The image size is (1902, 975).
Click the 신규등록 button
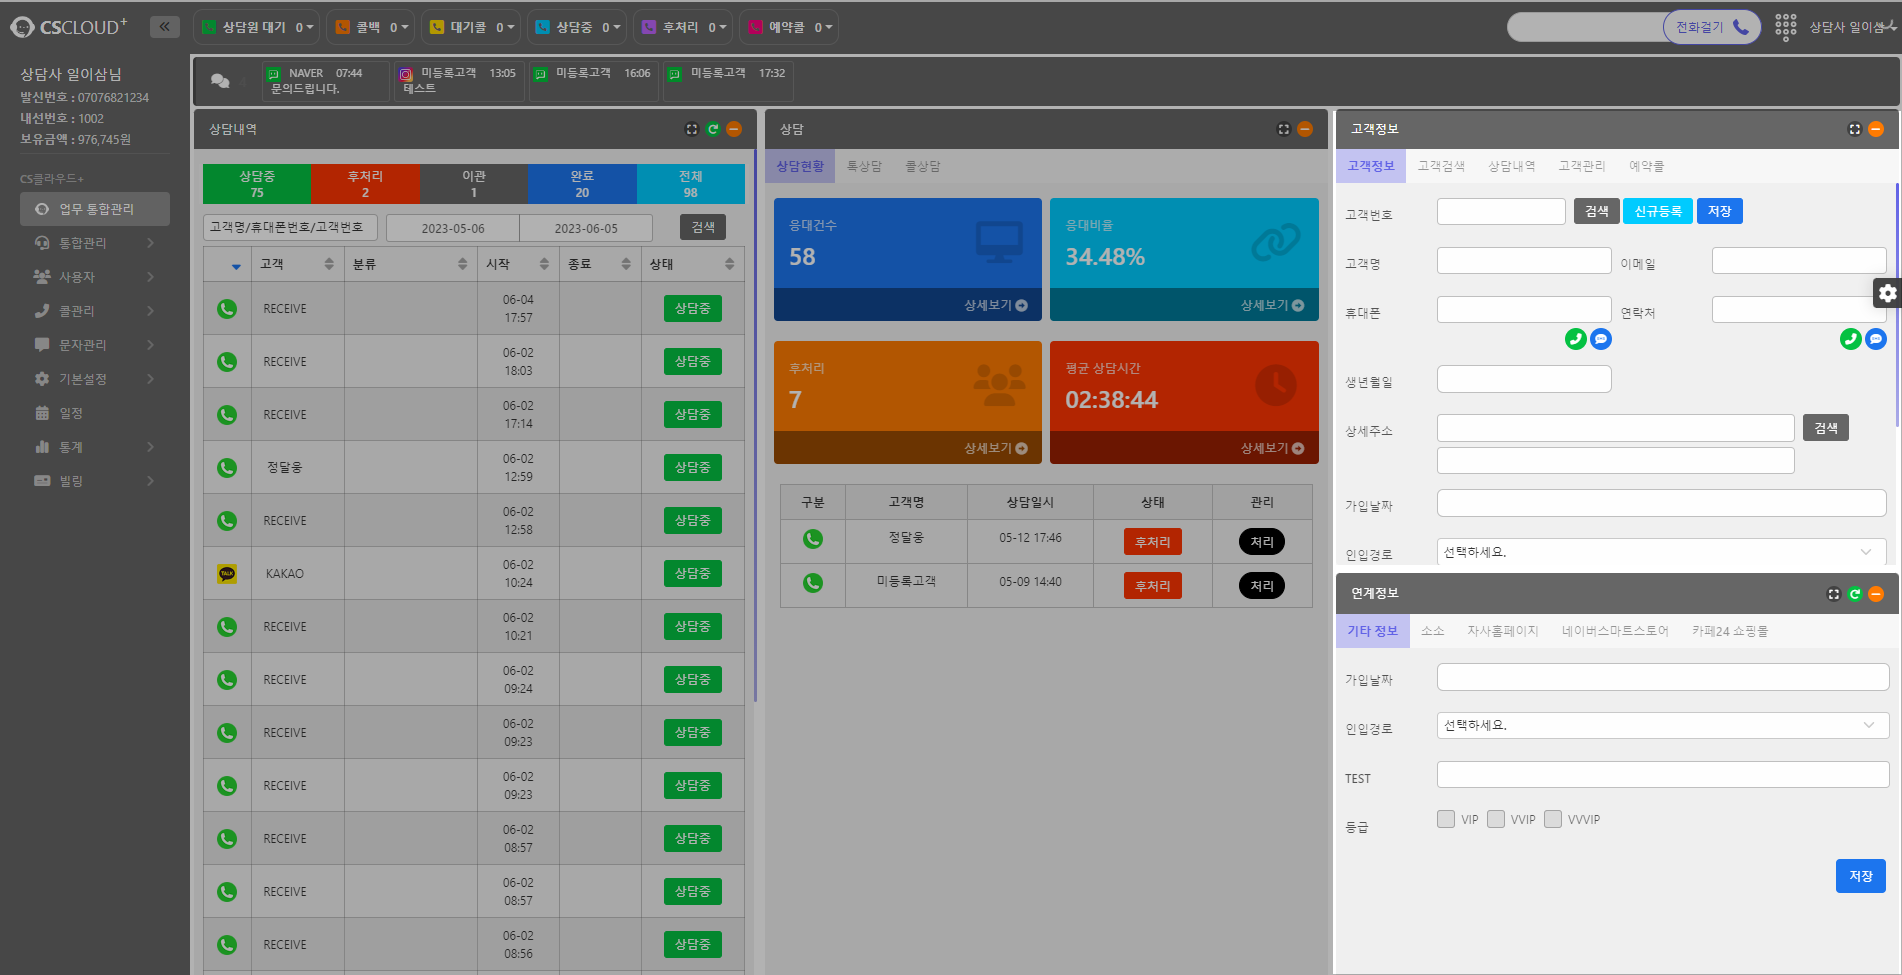(1657, 211)
